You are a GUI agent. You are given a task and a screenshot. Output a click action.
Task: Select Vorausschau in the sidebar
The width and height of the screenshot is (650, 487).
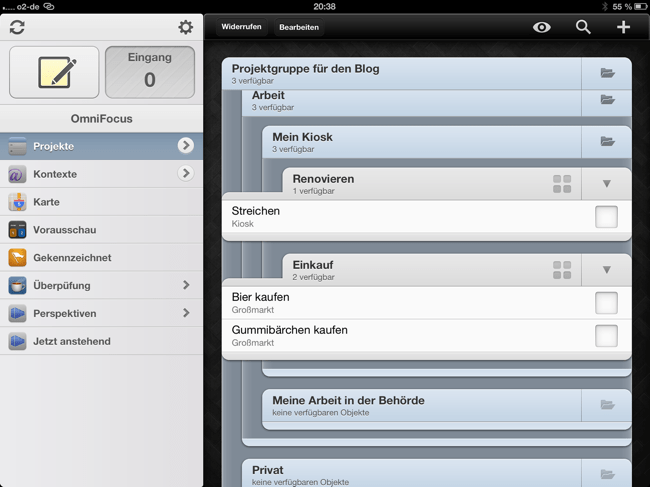[64, 230]
